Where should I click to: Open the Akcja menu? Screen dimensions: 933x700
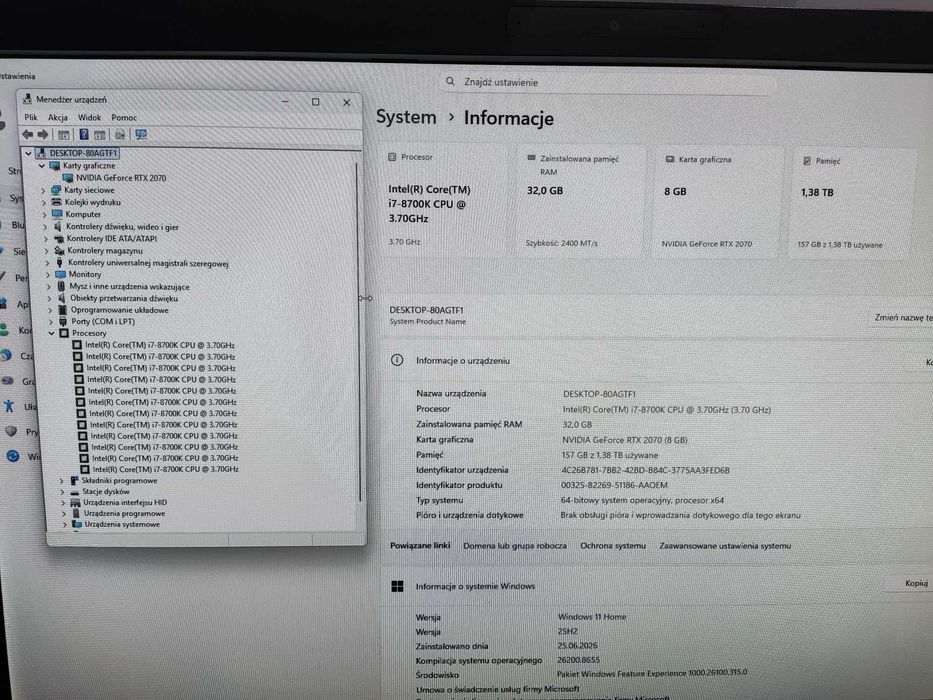58,117
